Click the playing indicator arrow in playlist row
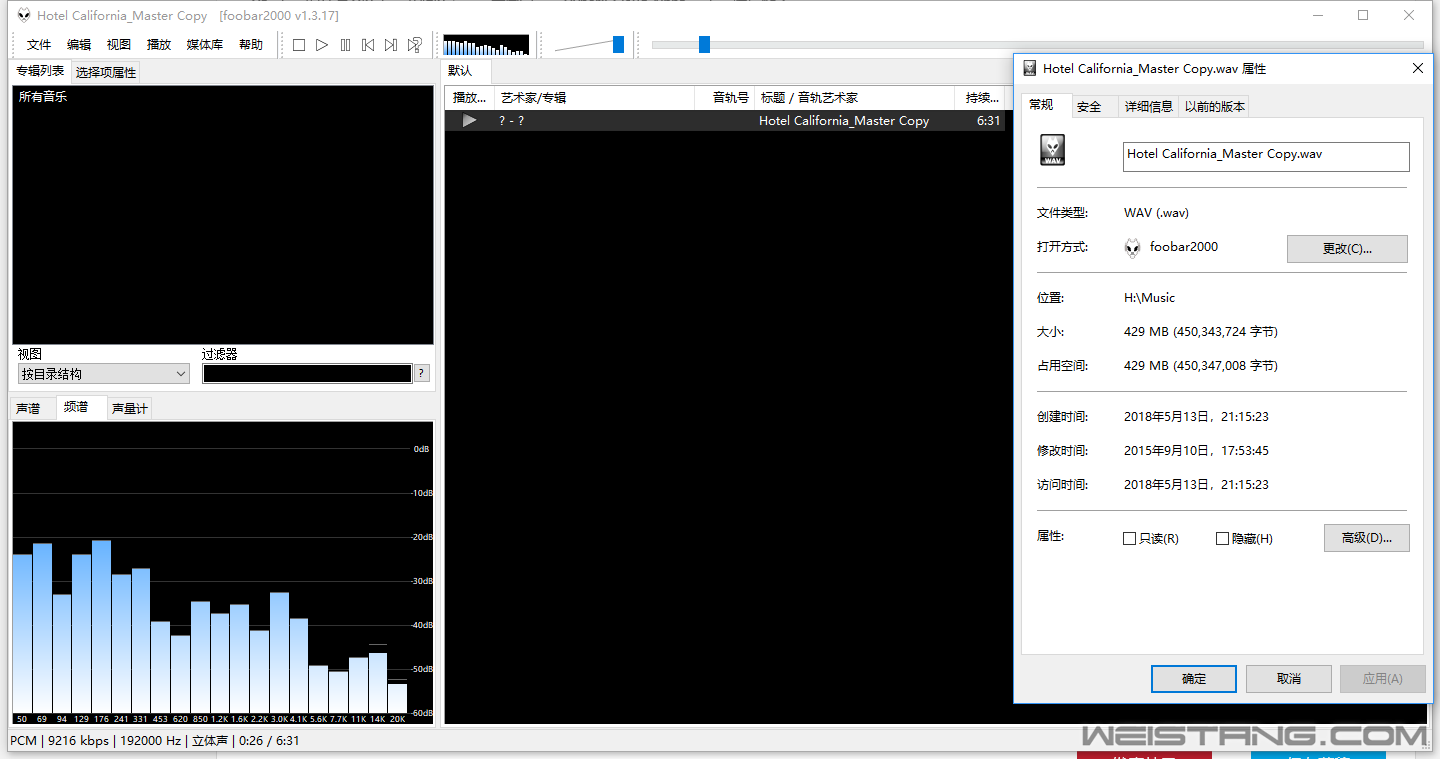 click(469, 120)
